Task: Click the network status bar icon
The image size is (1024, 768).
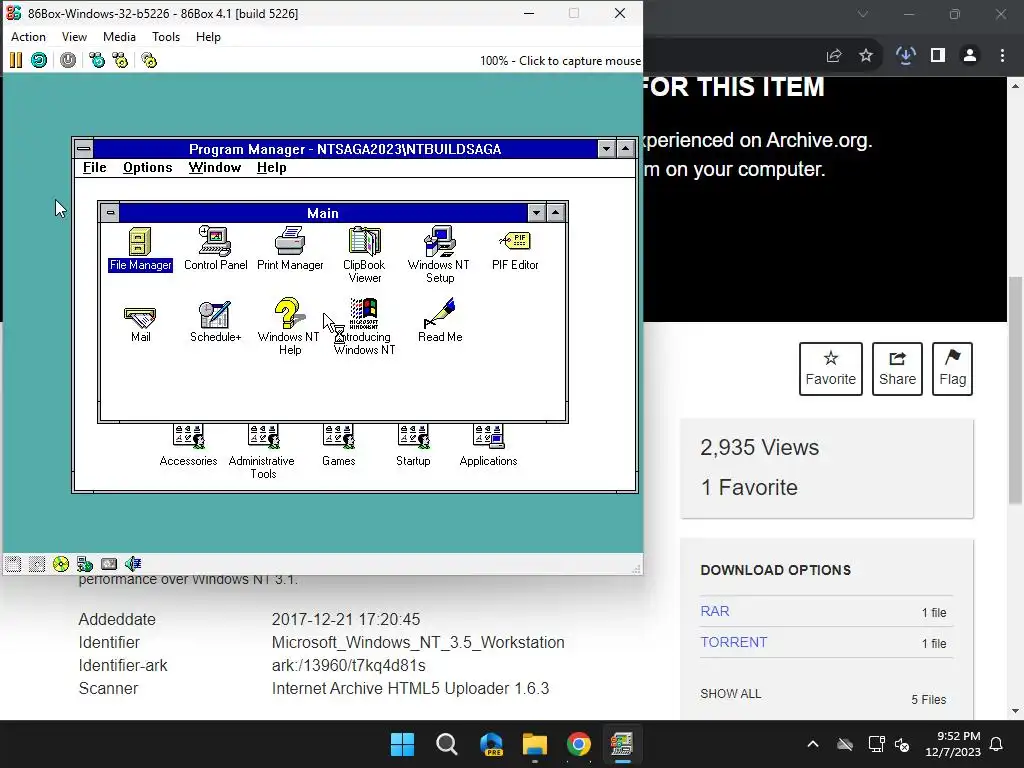Action: coord(85,564)
